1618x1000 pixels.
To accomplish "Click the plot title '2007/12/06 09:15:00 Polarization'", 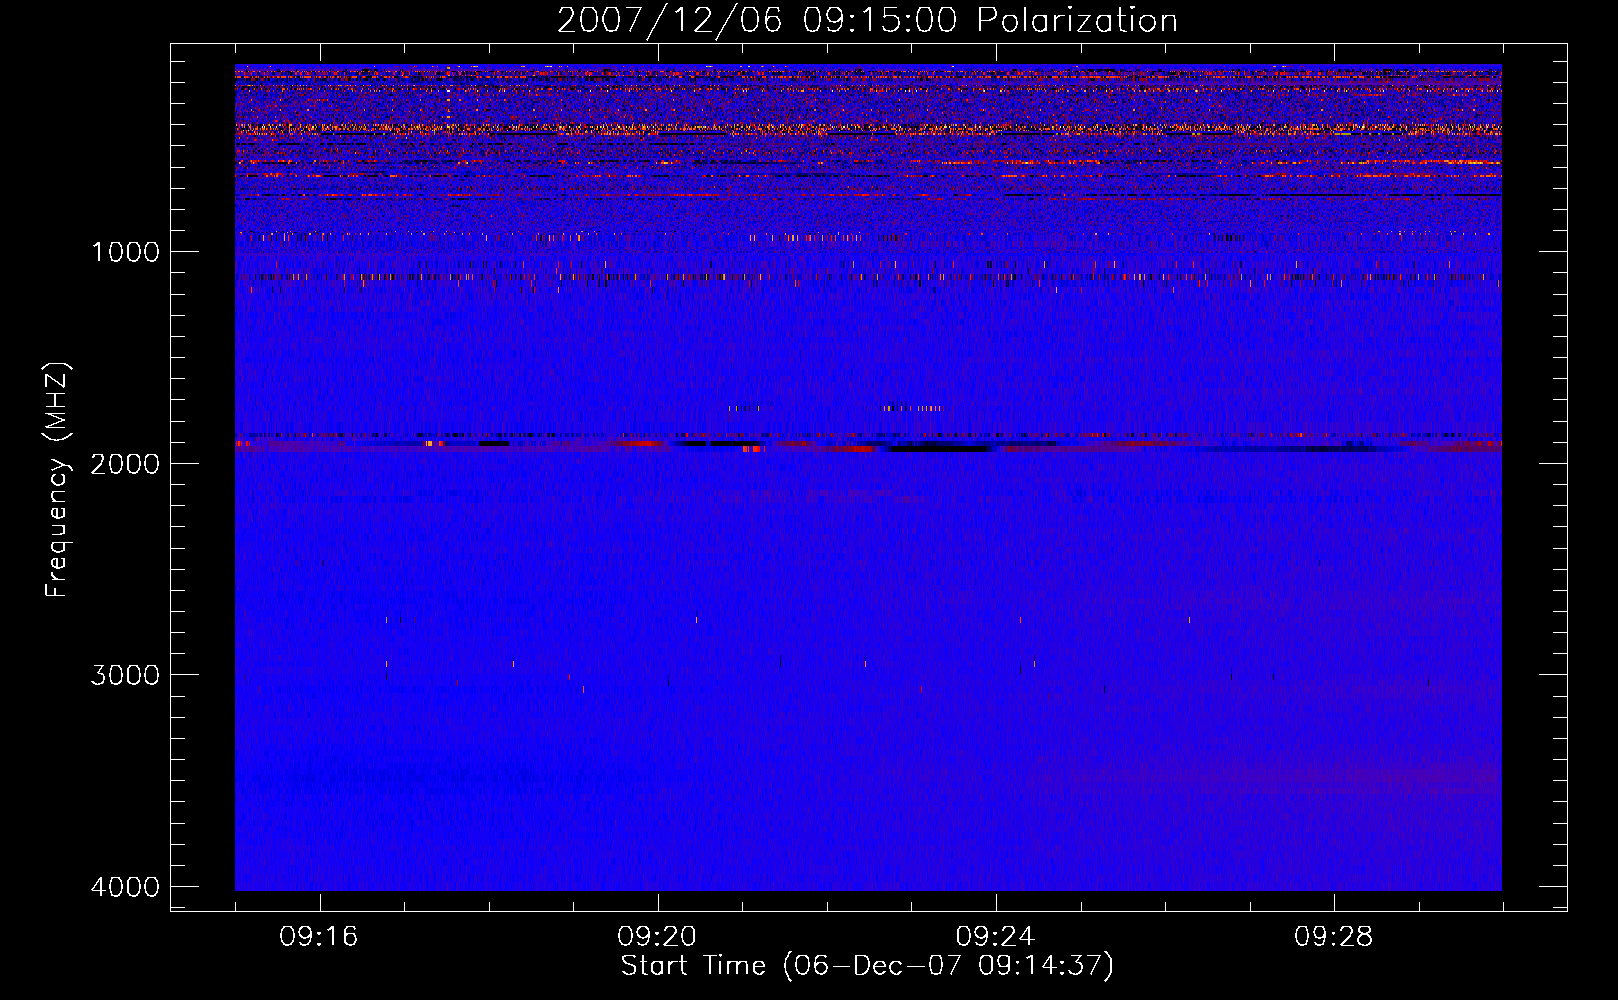I will click(867, 20).
